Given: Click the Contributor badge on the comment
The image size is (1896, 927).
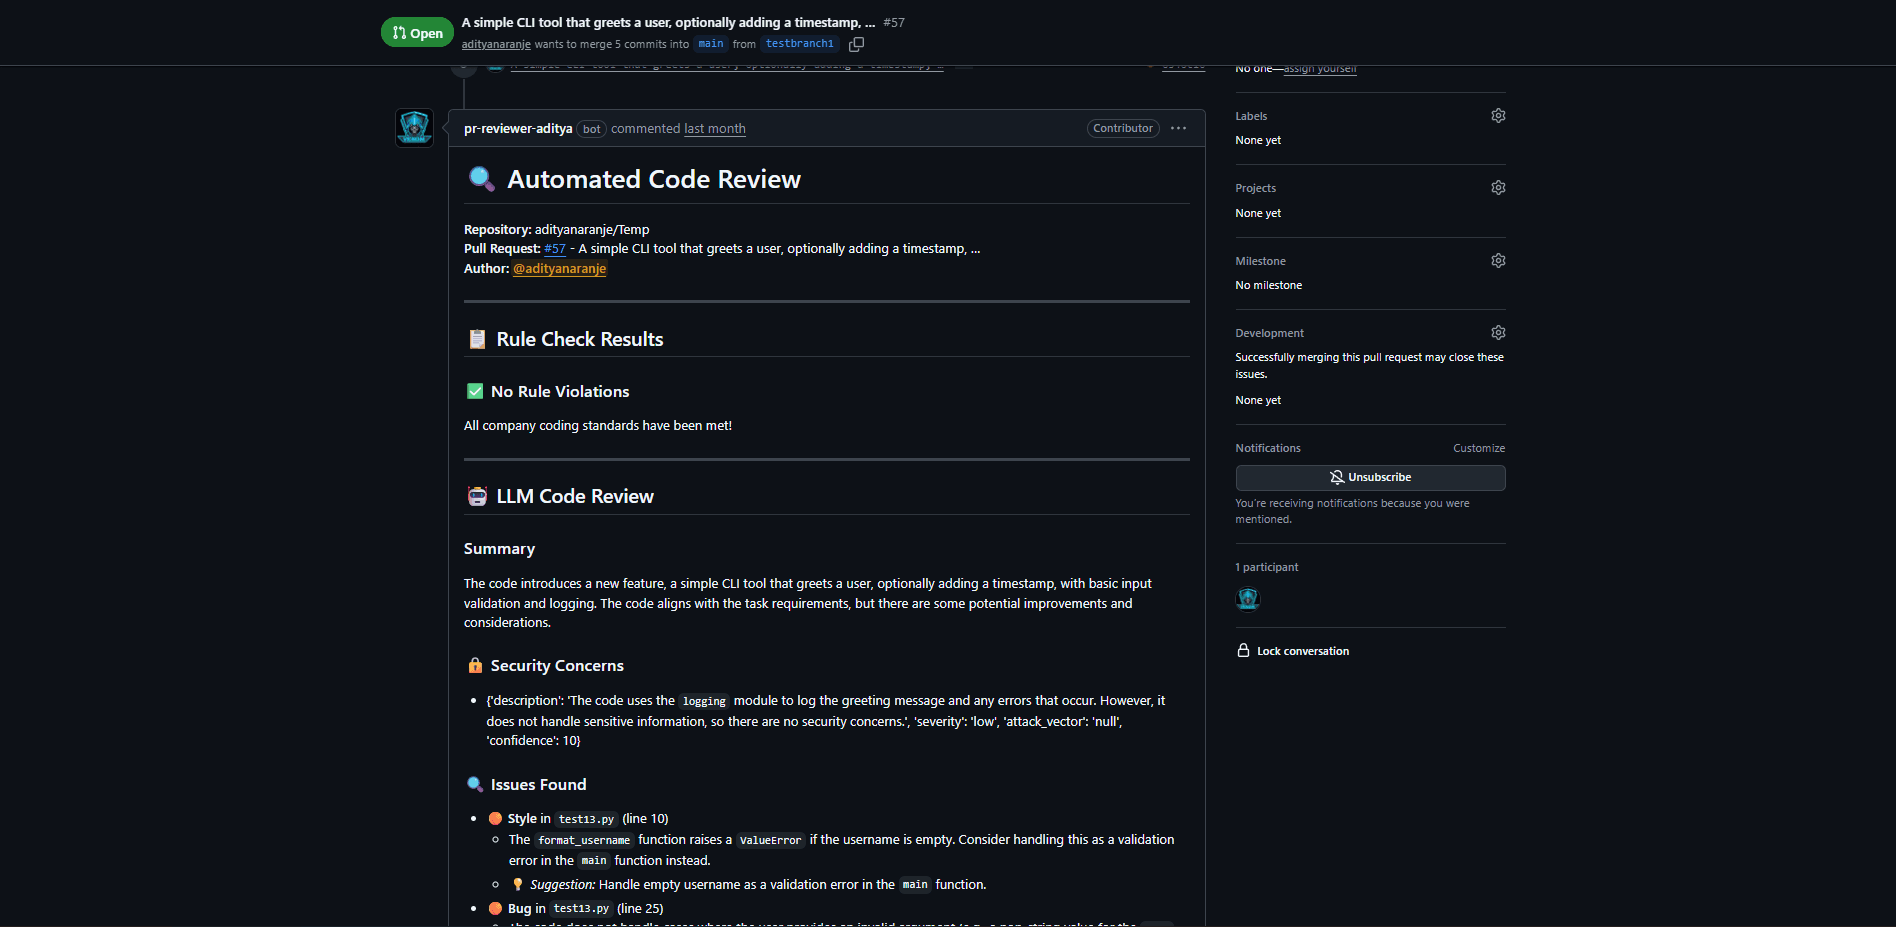Looking at the screenshot, I should point(1122,128).
